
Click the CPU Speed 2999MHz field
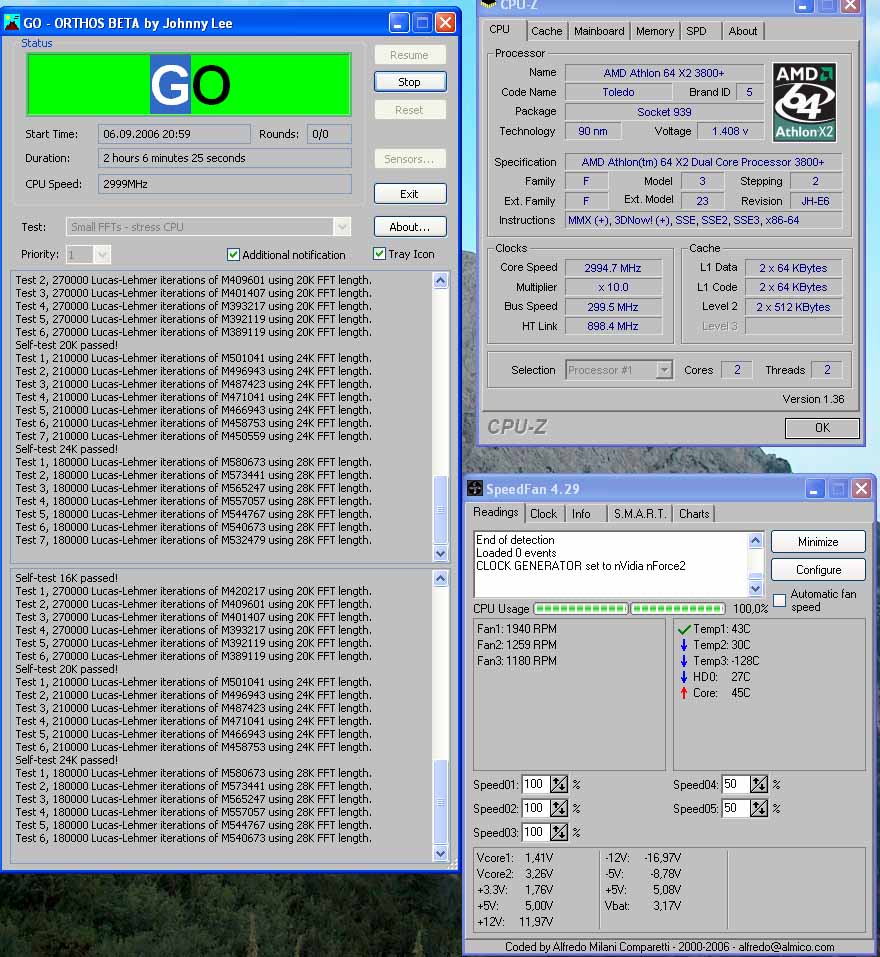225,184
